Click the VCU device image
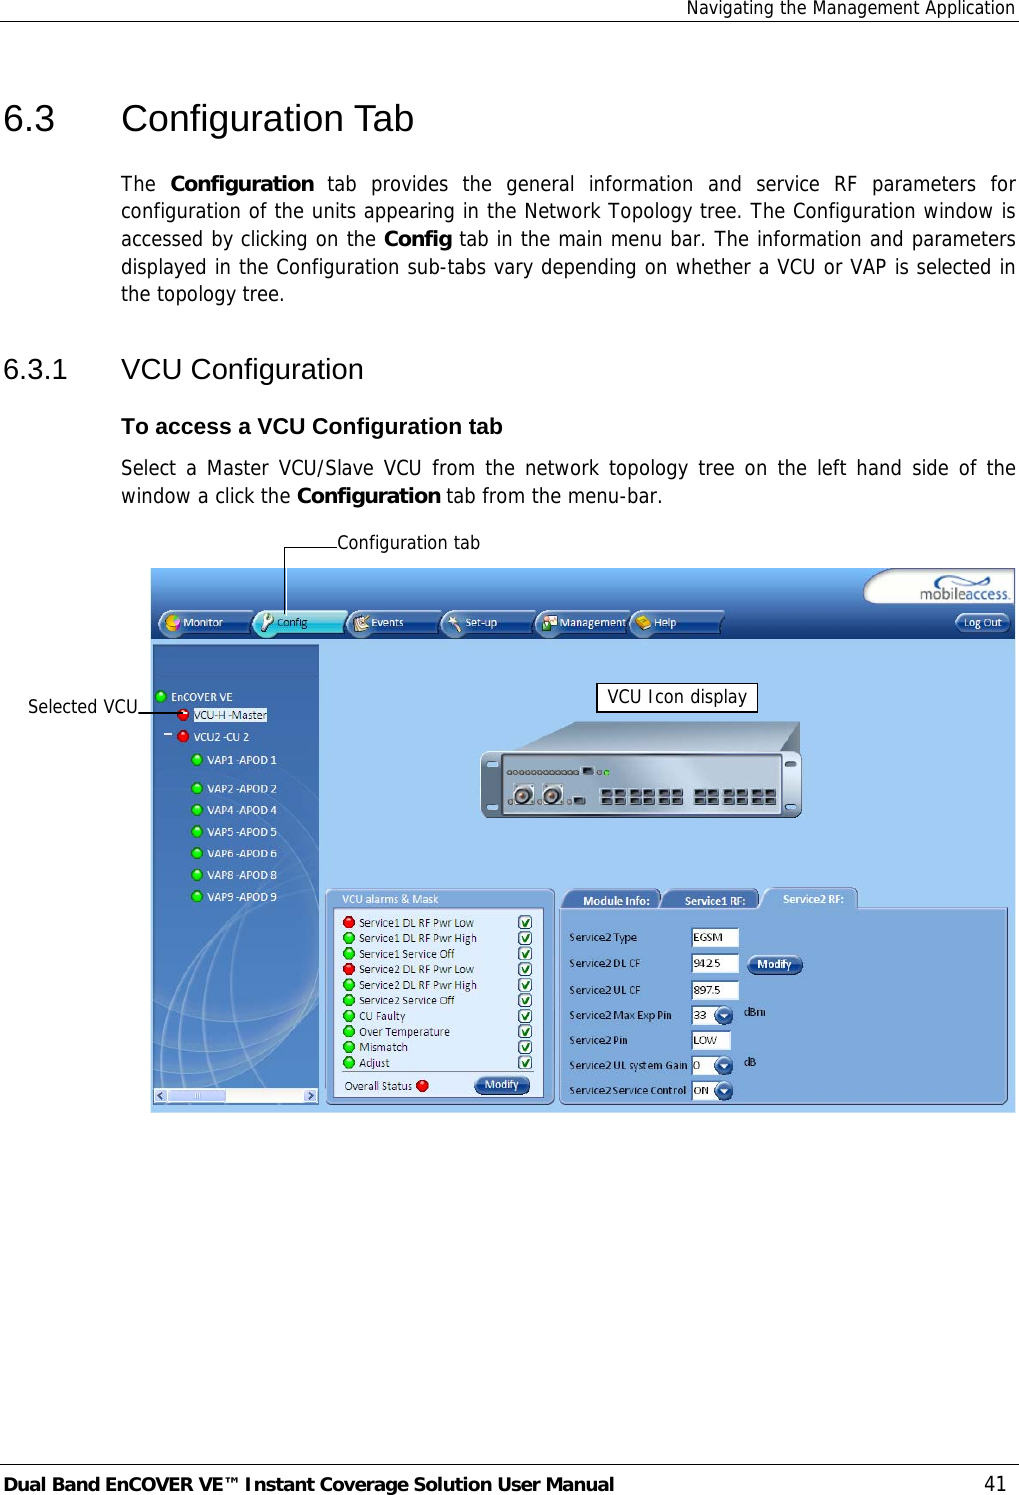Viewport: 1019px width, 1495px height. click(x=641, y=770)
